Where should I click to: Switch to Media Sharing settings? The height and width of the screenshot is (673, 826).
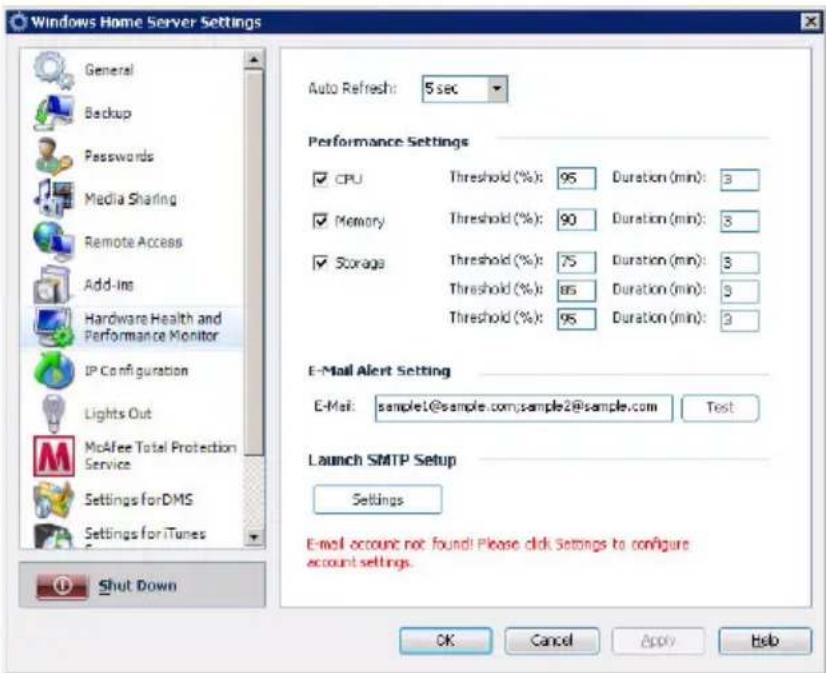132,199
